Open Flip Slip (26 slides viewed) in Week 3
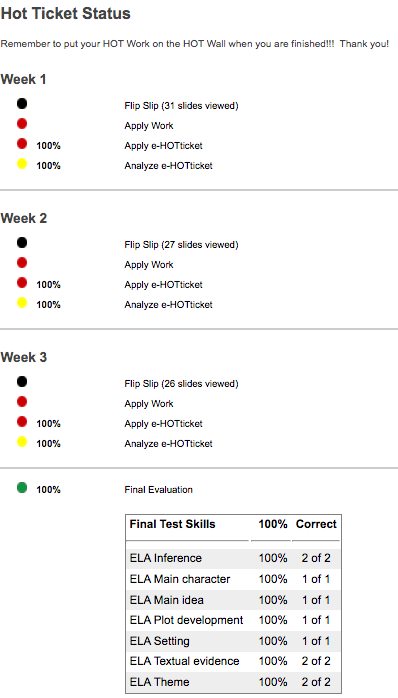398x698 pixels. click(x=181, y=384)
